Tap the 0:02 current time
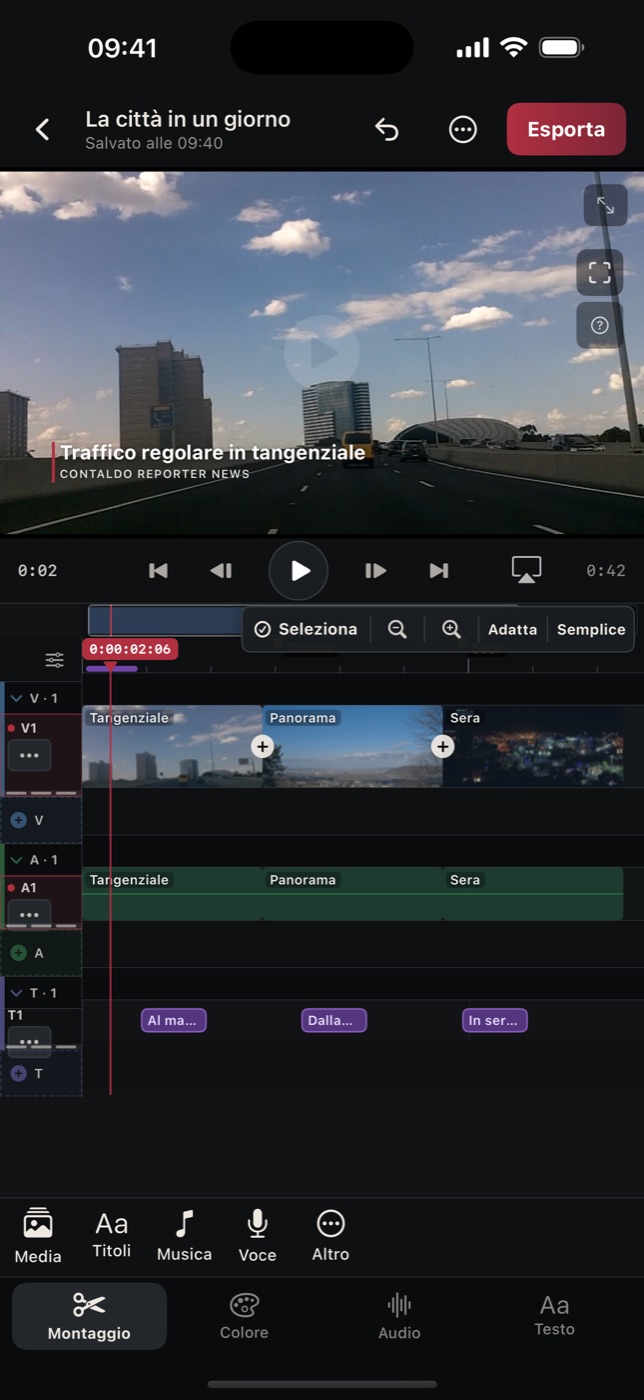The width and height of the screenshot is (644, 1400). (37, 570)
